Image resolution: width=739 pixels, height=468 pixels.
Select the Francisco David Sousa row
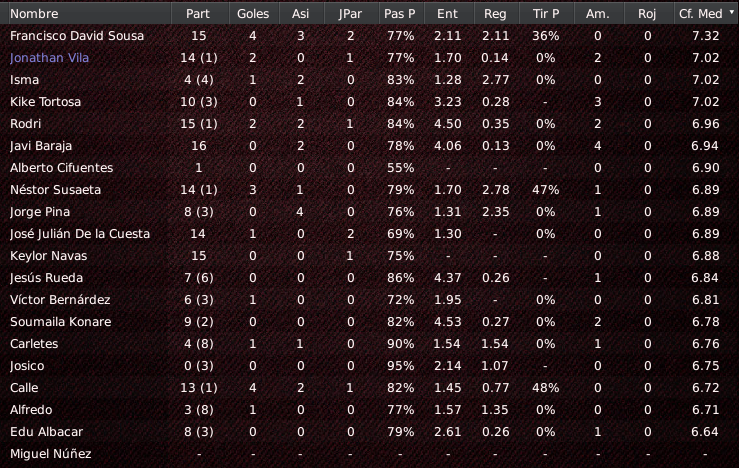click(370, 36)
